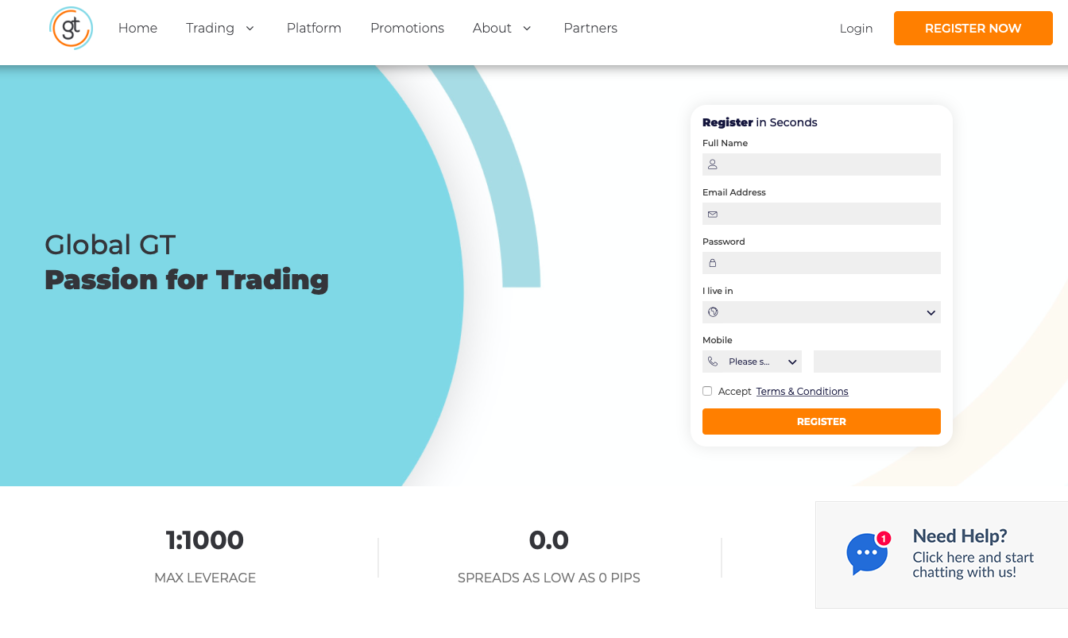This screenshot has height=638, width=1068.
Task: Open the Promotions menu item
Action: pyautogui.click(x=407, y=28)
